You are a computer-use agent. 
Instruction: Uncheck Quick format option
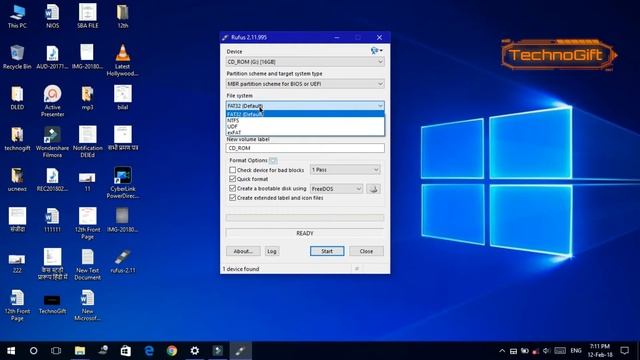(233, 179)
